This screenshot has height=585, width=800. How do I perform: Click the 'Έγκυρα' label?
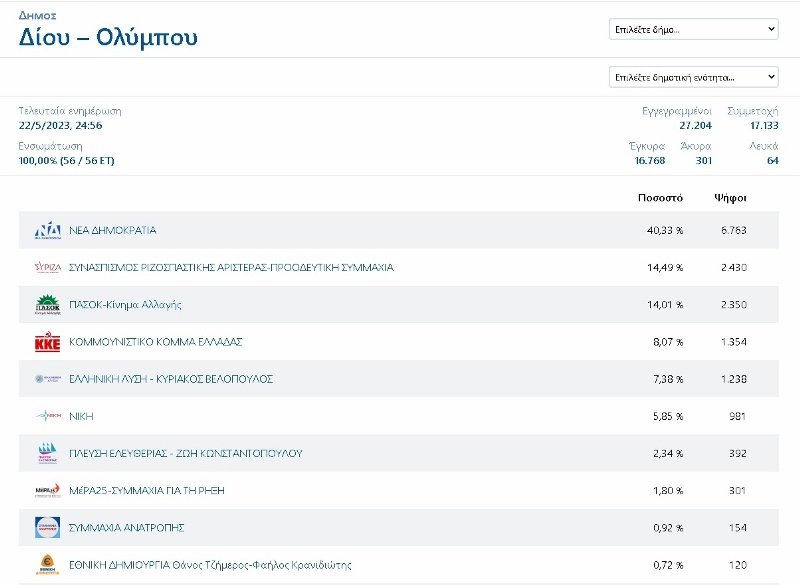647,146
